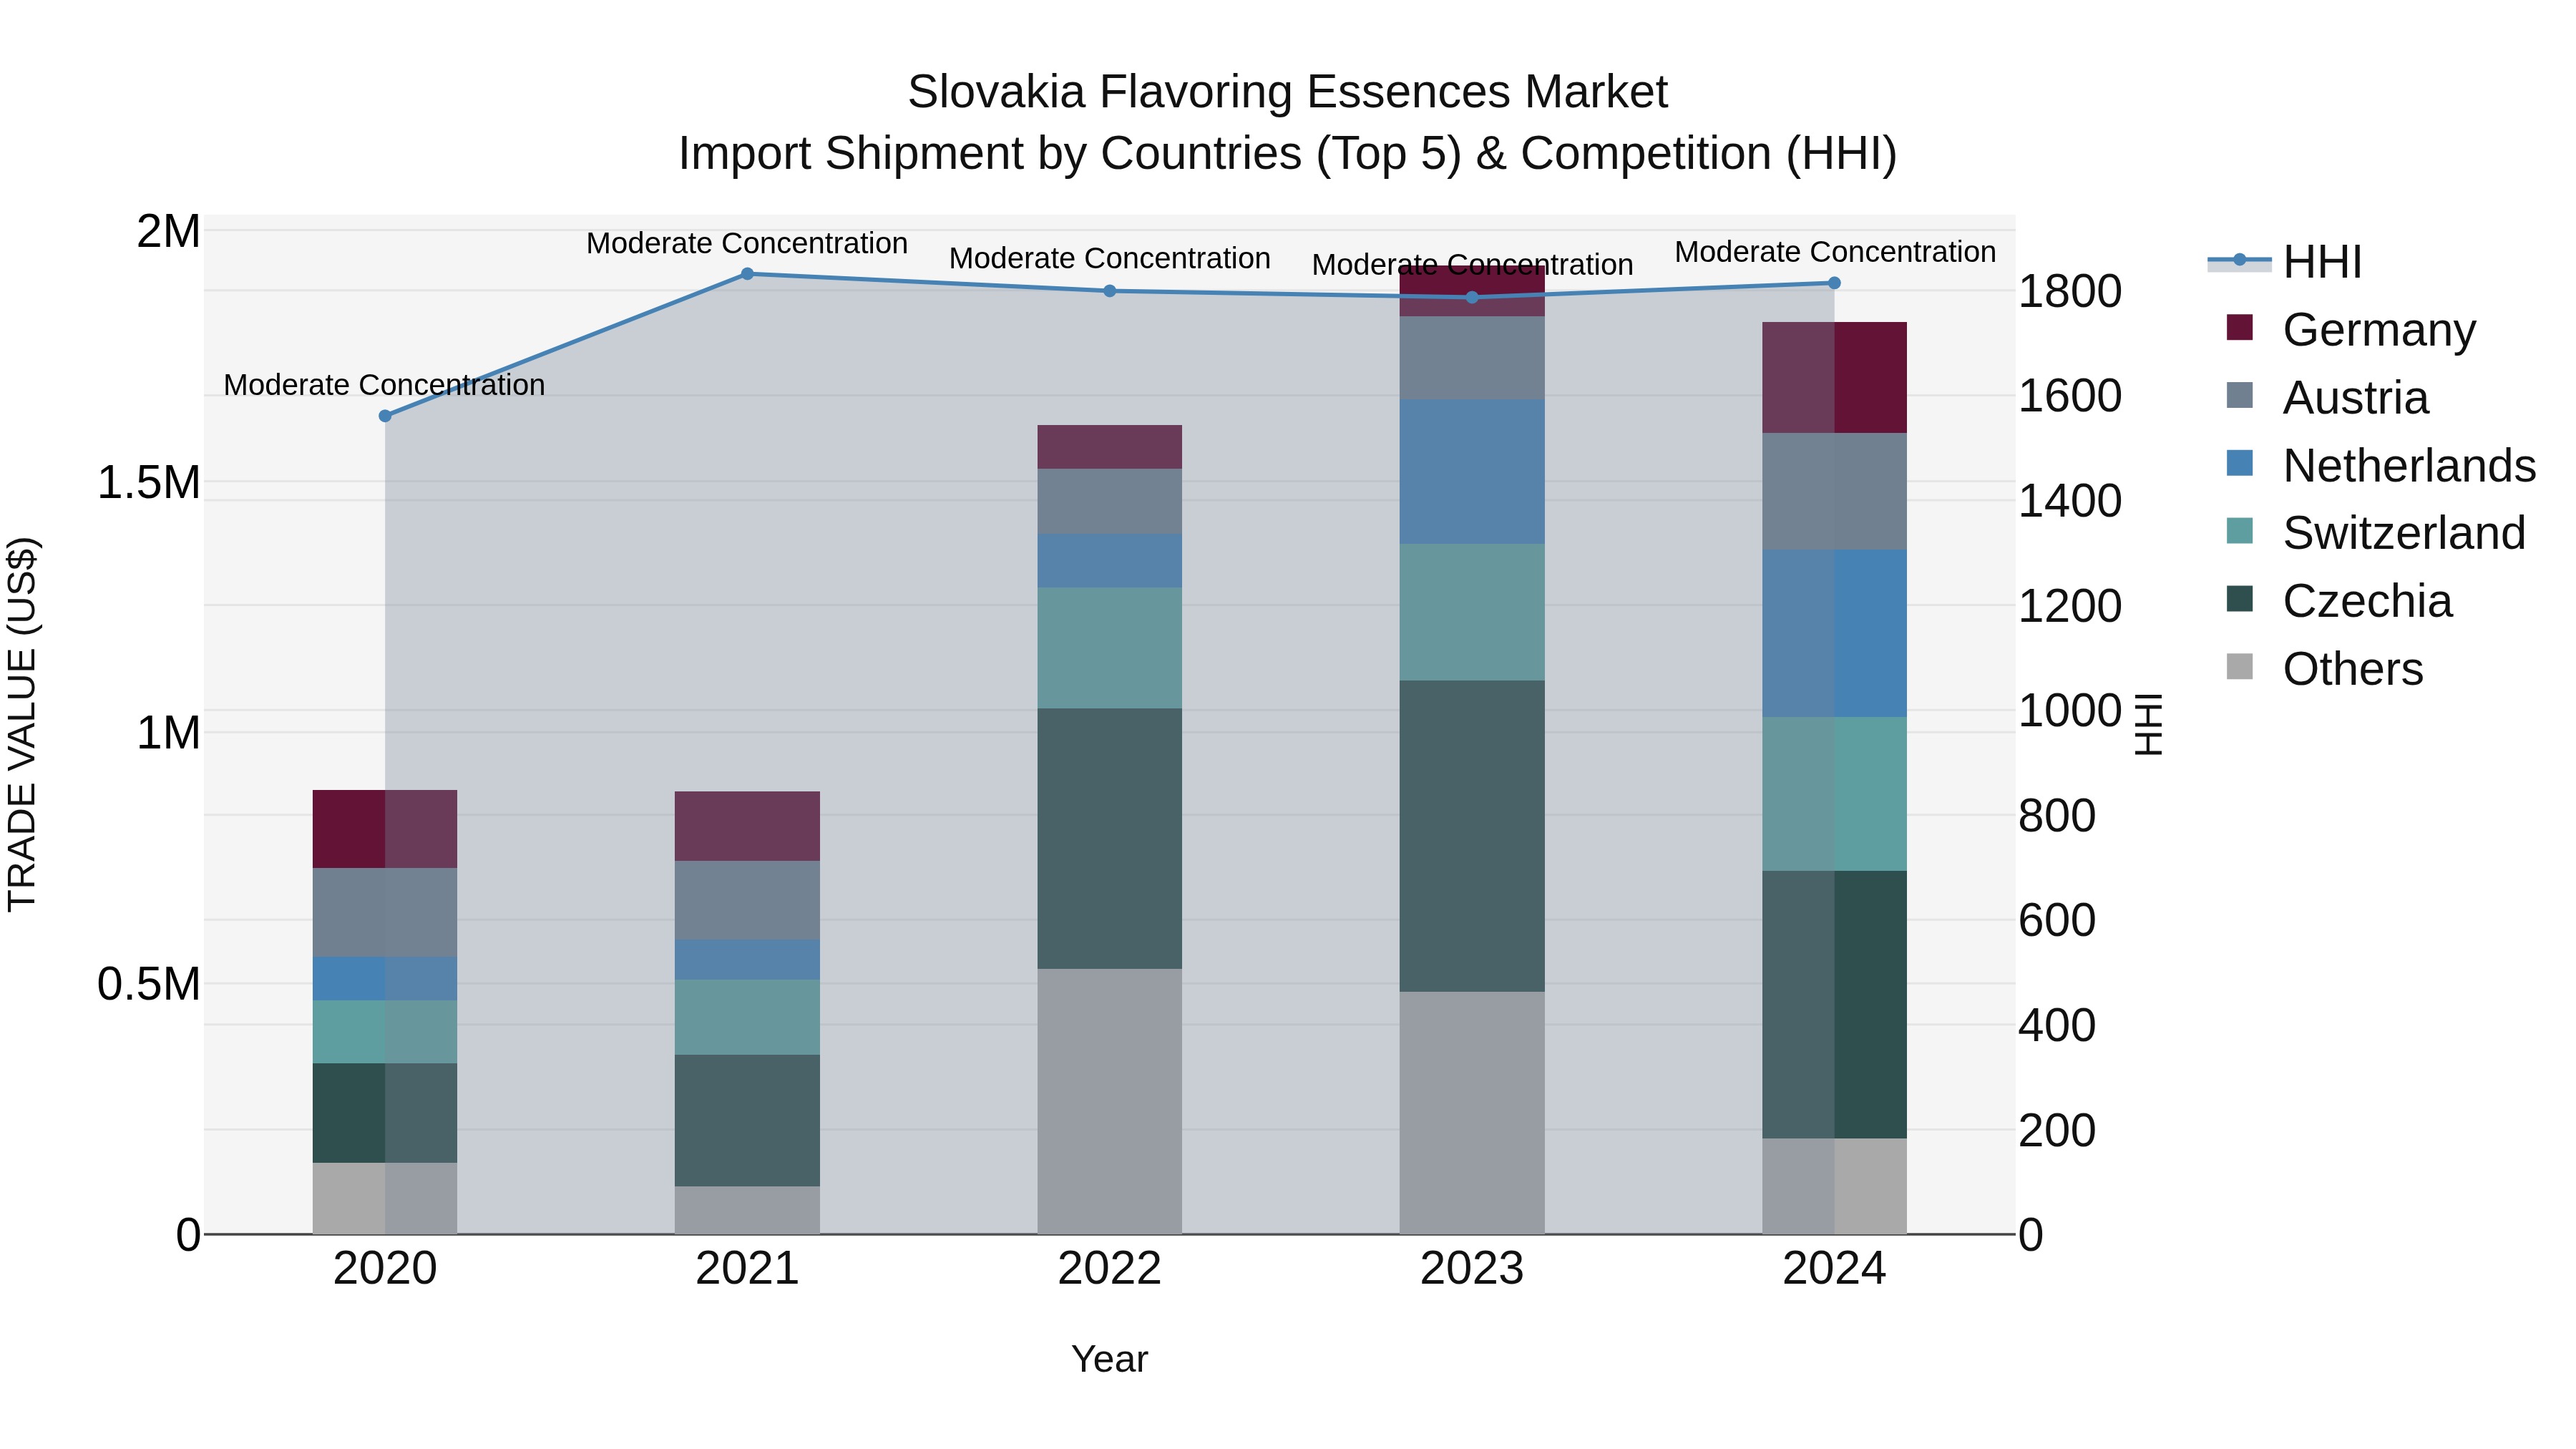Click the x-axis label 2021
The image size is (2576, 1449).
[x=747, y=1269]
